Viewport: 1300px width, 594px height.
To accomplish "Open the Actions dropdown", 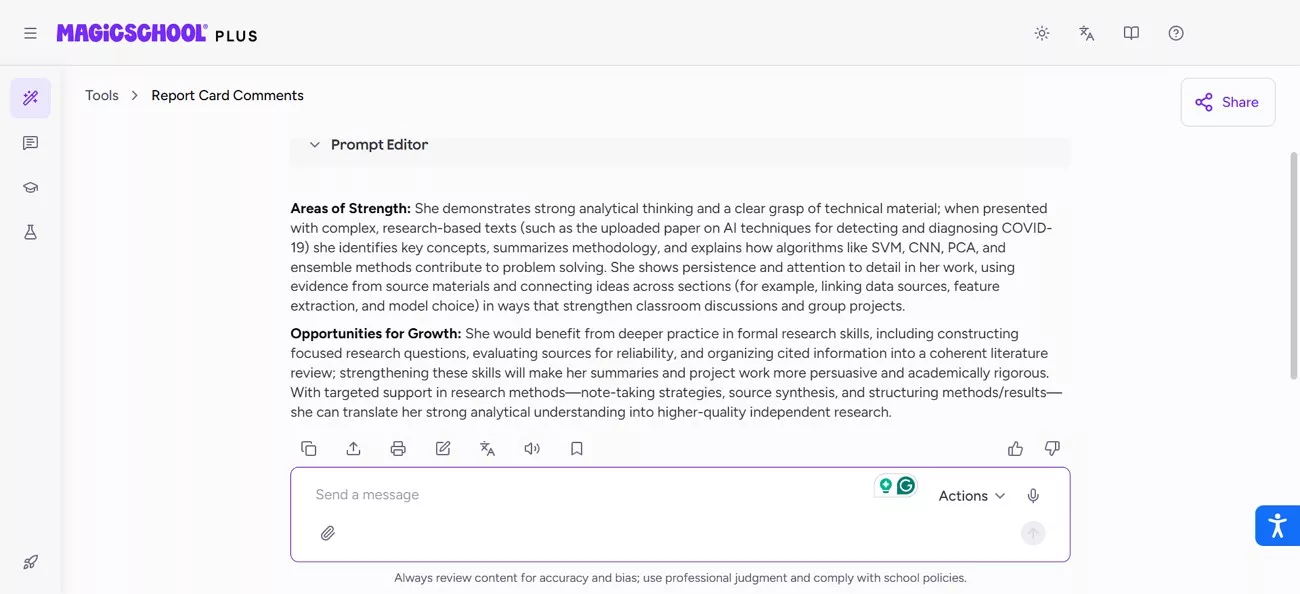I will pyautogui.click(x=971, y=496).
